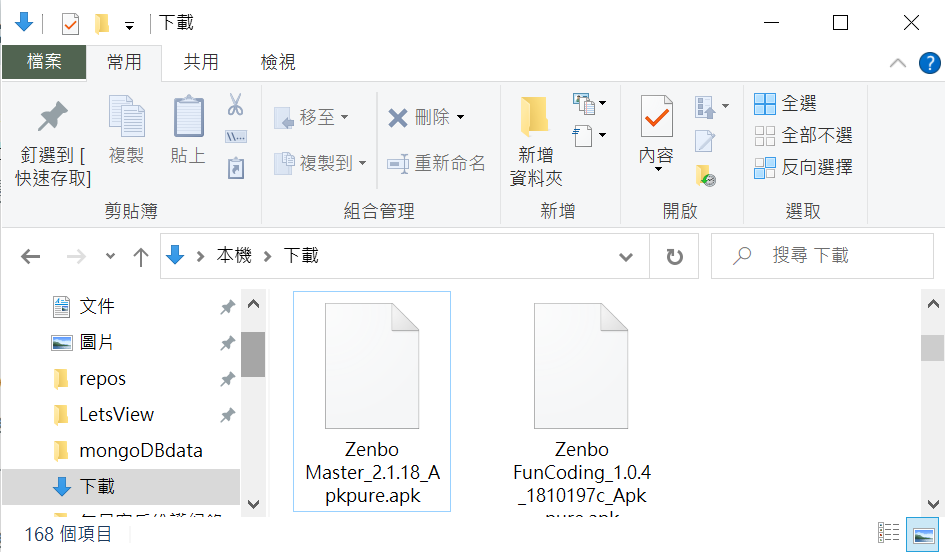Click the pin icon next to LetsView

point(227,415)
